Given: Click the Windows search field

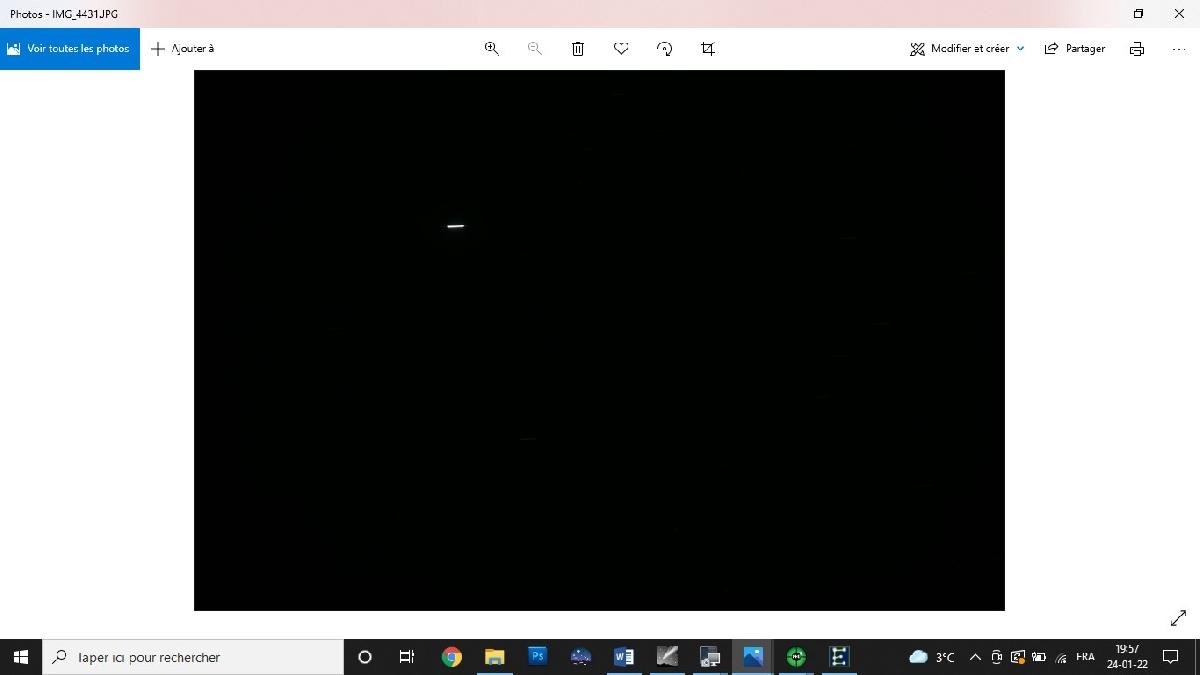Looking at the screenshot, I should pyautogui.click(x=192, y=657).
